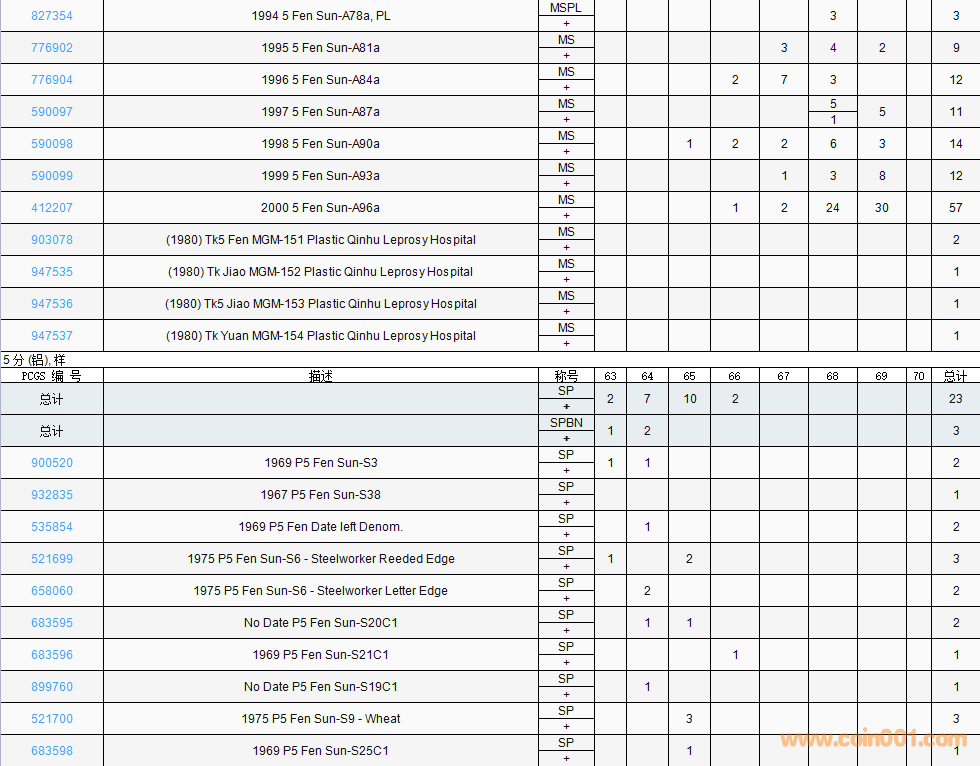980x766 pixels.
Task: Open PCGS number 827354 link
Action: coord(52,16)
